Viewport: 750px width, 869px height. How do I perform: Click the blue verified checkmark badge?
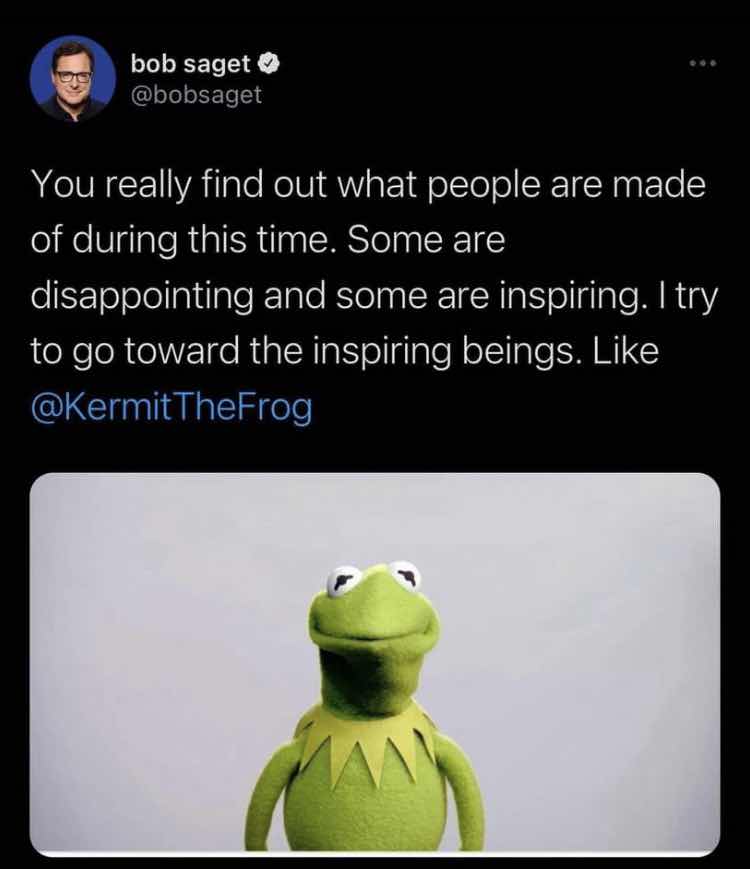269,64
